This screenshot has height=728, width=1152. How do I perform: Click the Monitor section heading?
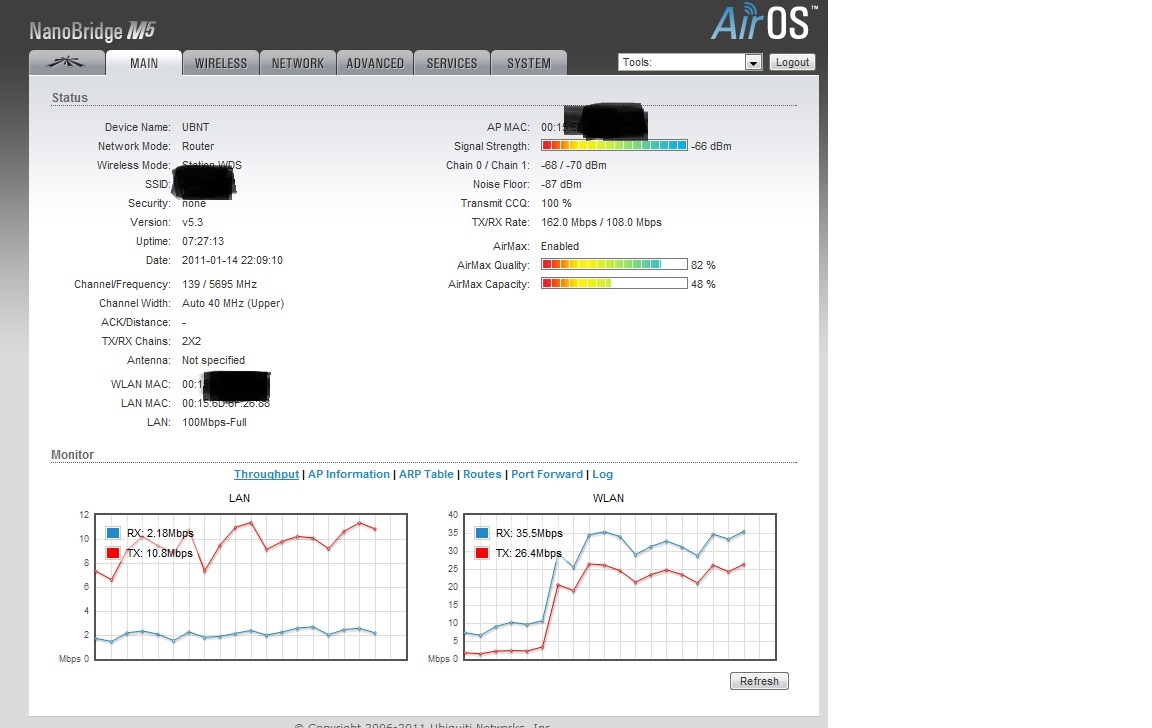(73, 455)
